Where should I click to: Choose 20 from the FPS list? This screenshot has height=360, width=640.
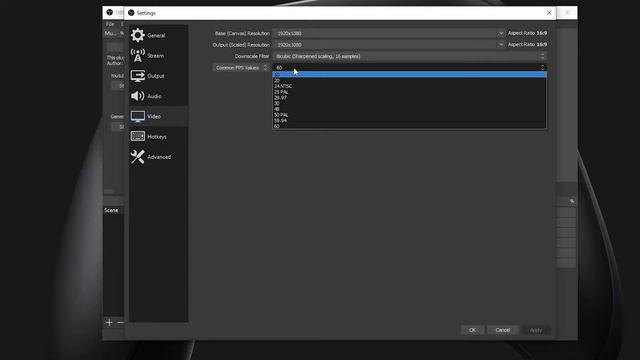click(x=409, y=81)
